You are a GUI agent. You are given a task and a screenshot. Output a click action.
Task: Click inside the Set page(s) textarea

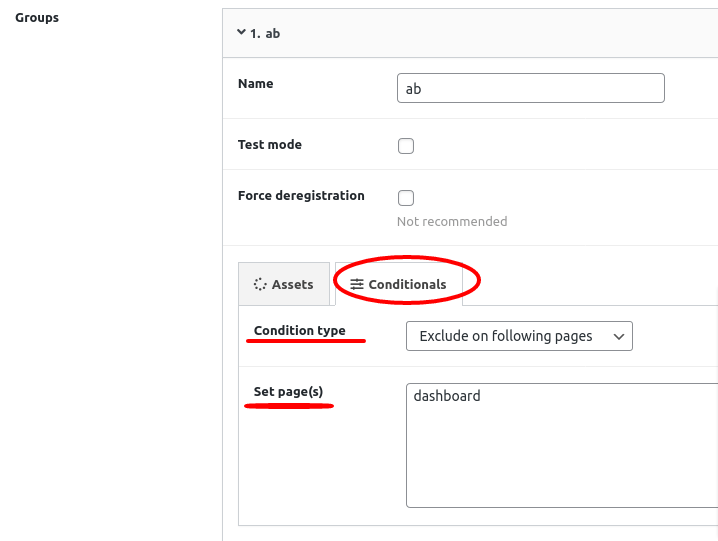(562, 445)
